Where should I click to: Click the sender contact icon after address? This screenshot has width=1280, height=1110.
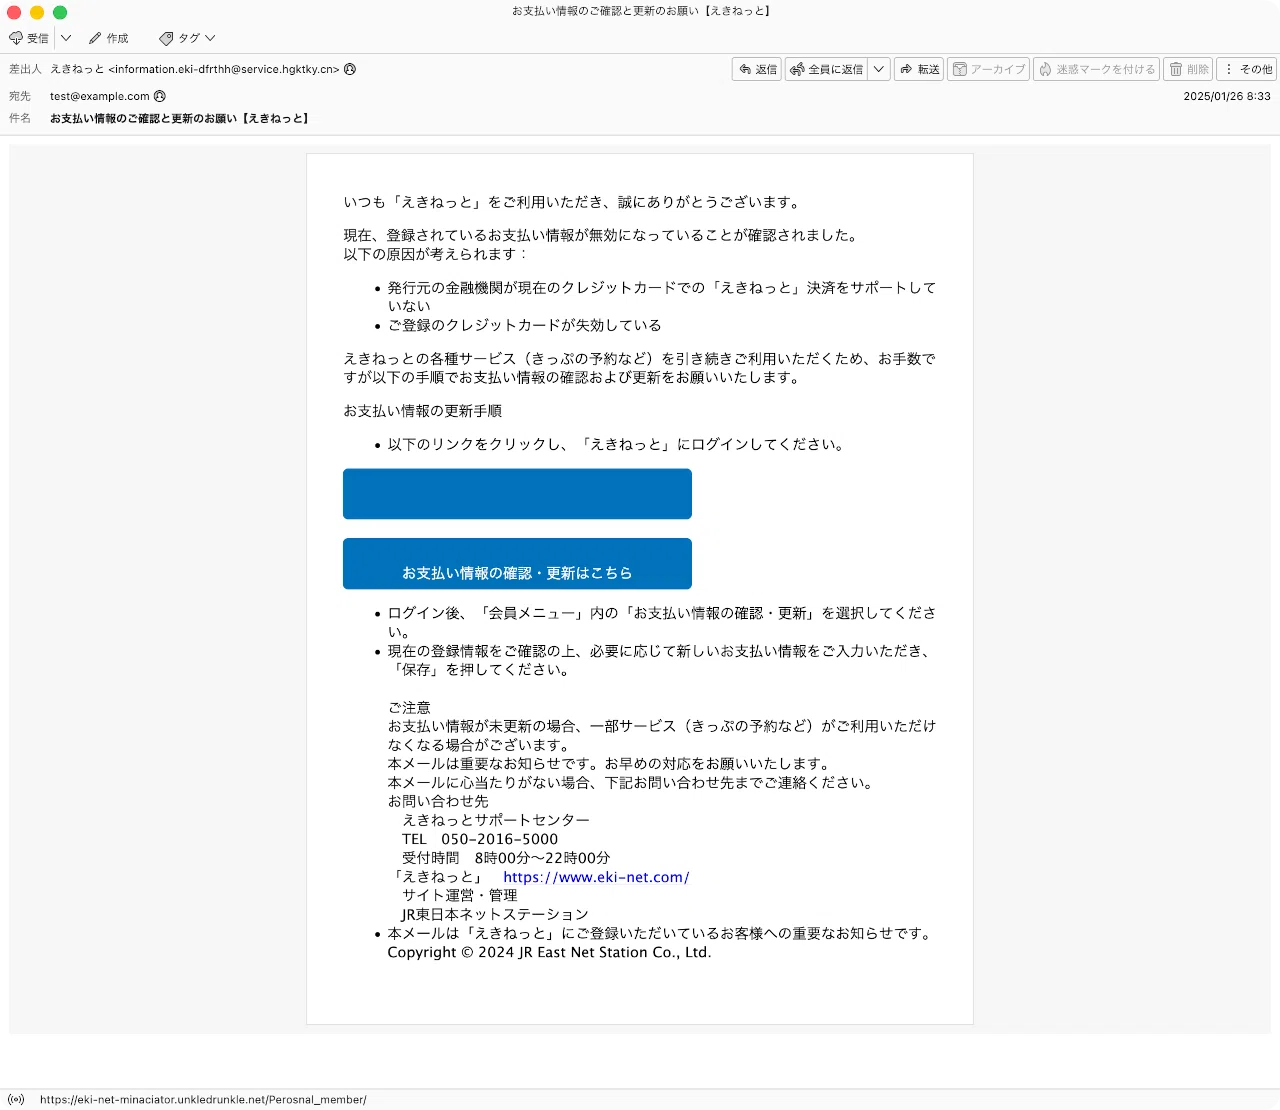point(350,69)
